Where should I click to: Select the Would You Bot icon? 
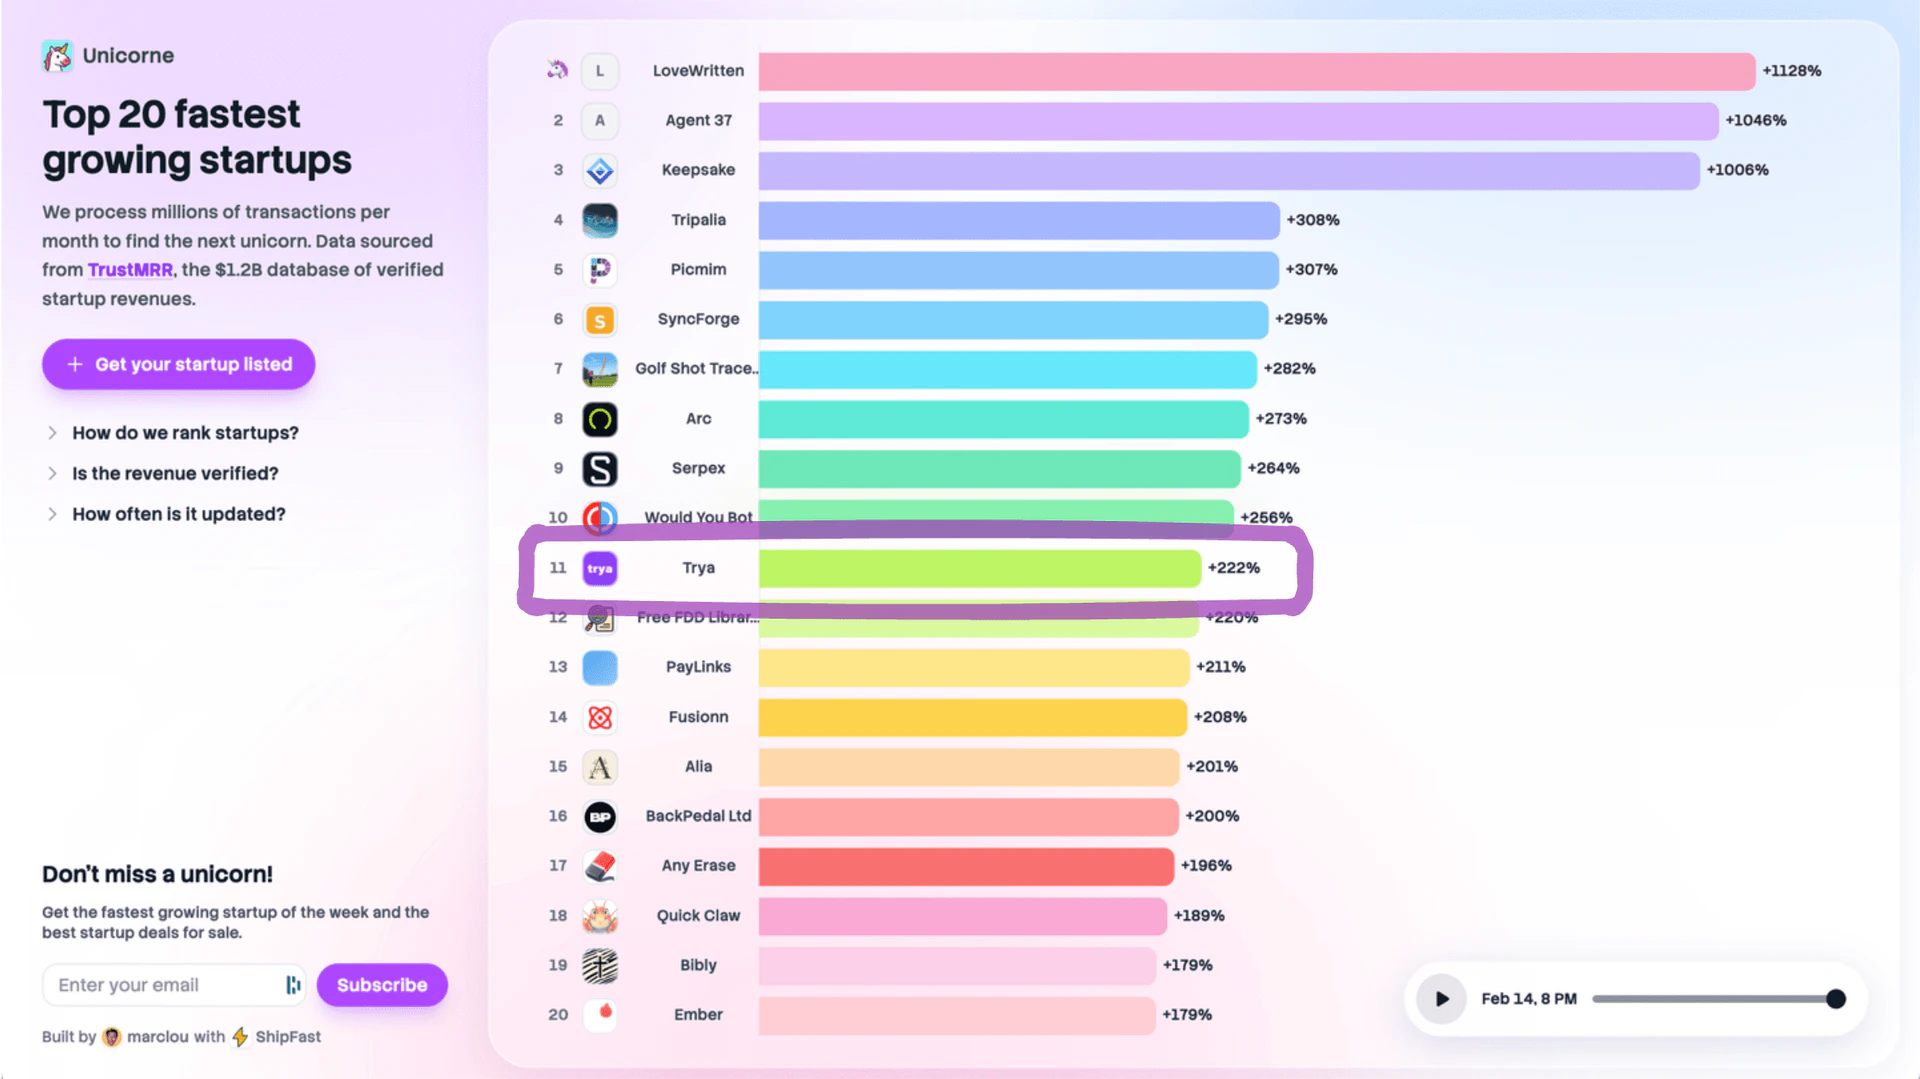[x=600, y=517]
